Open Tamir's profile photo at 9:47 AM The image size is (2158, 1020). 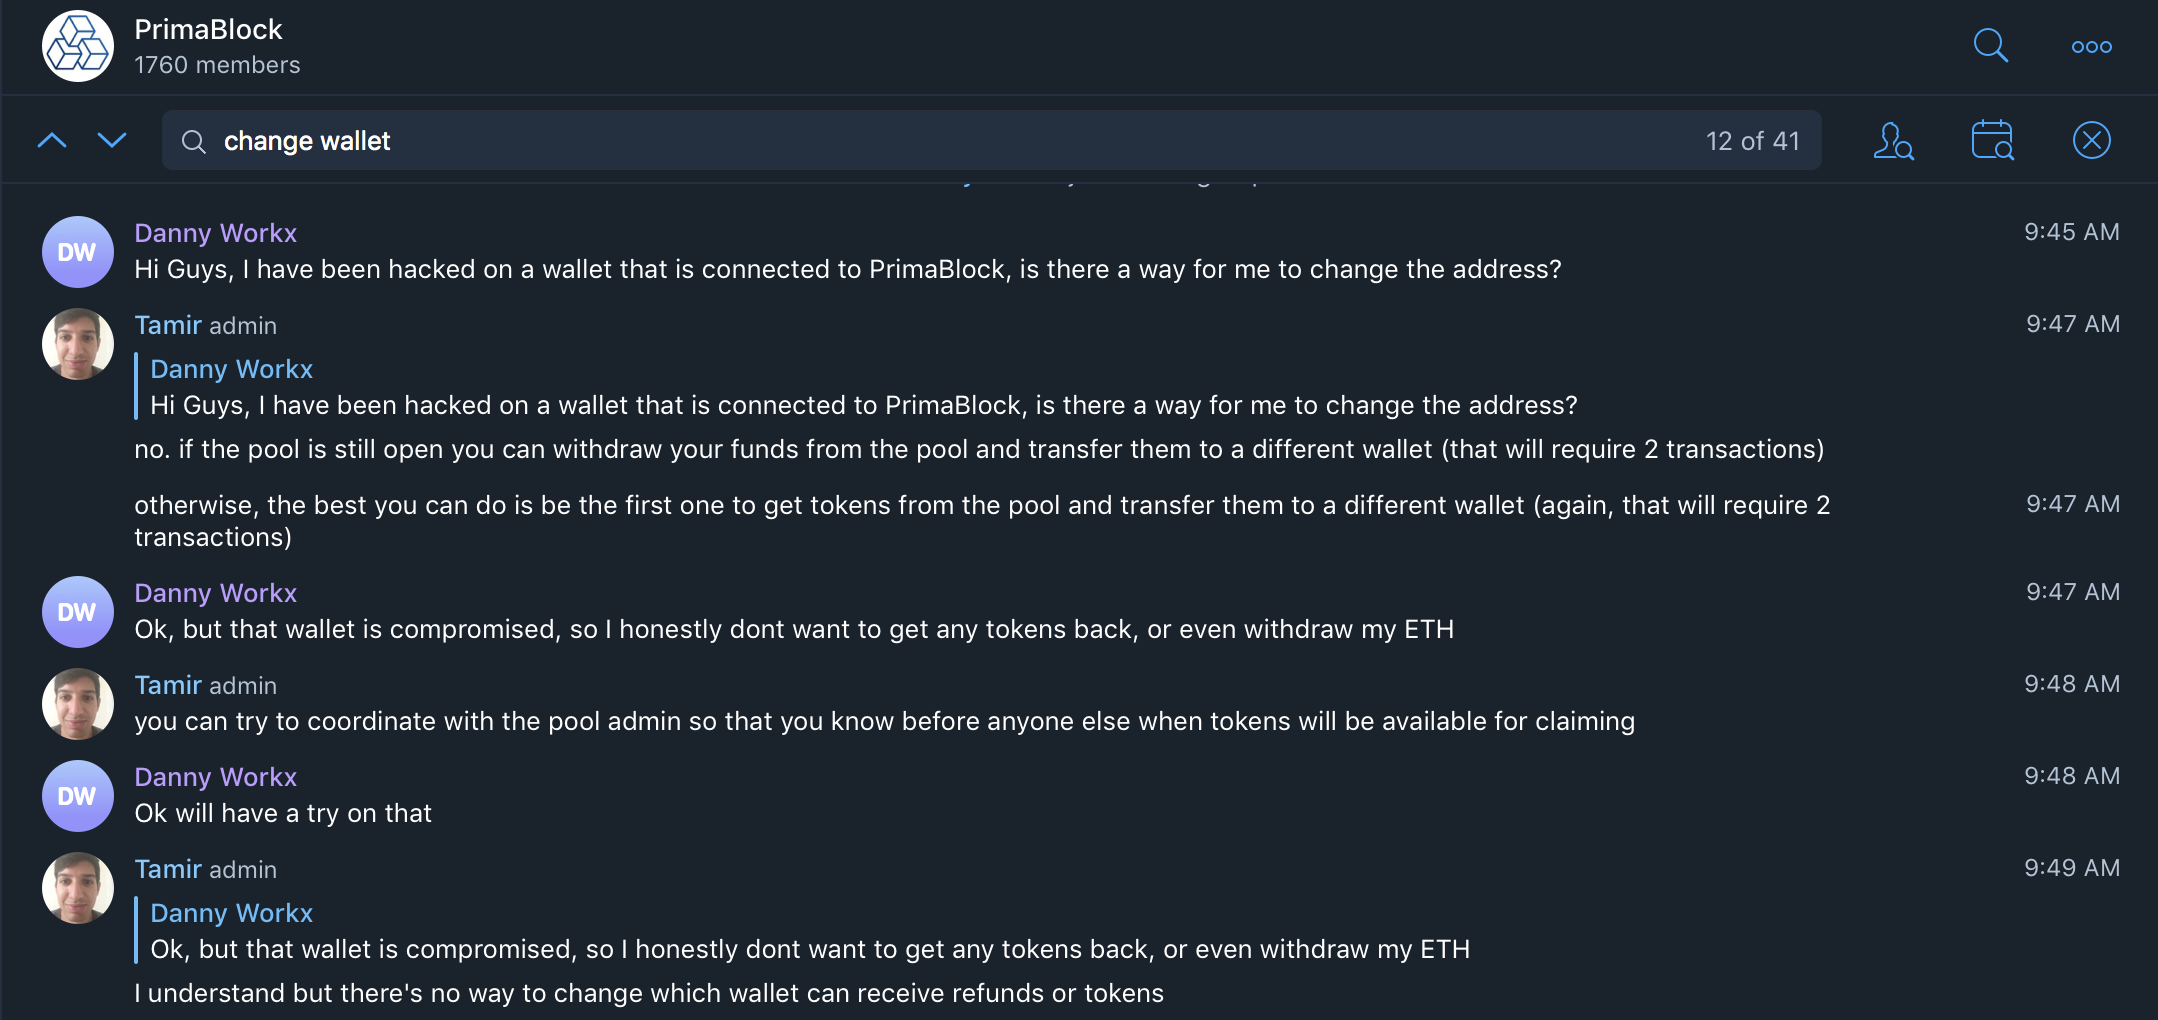78,344
